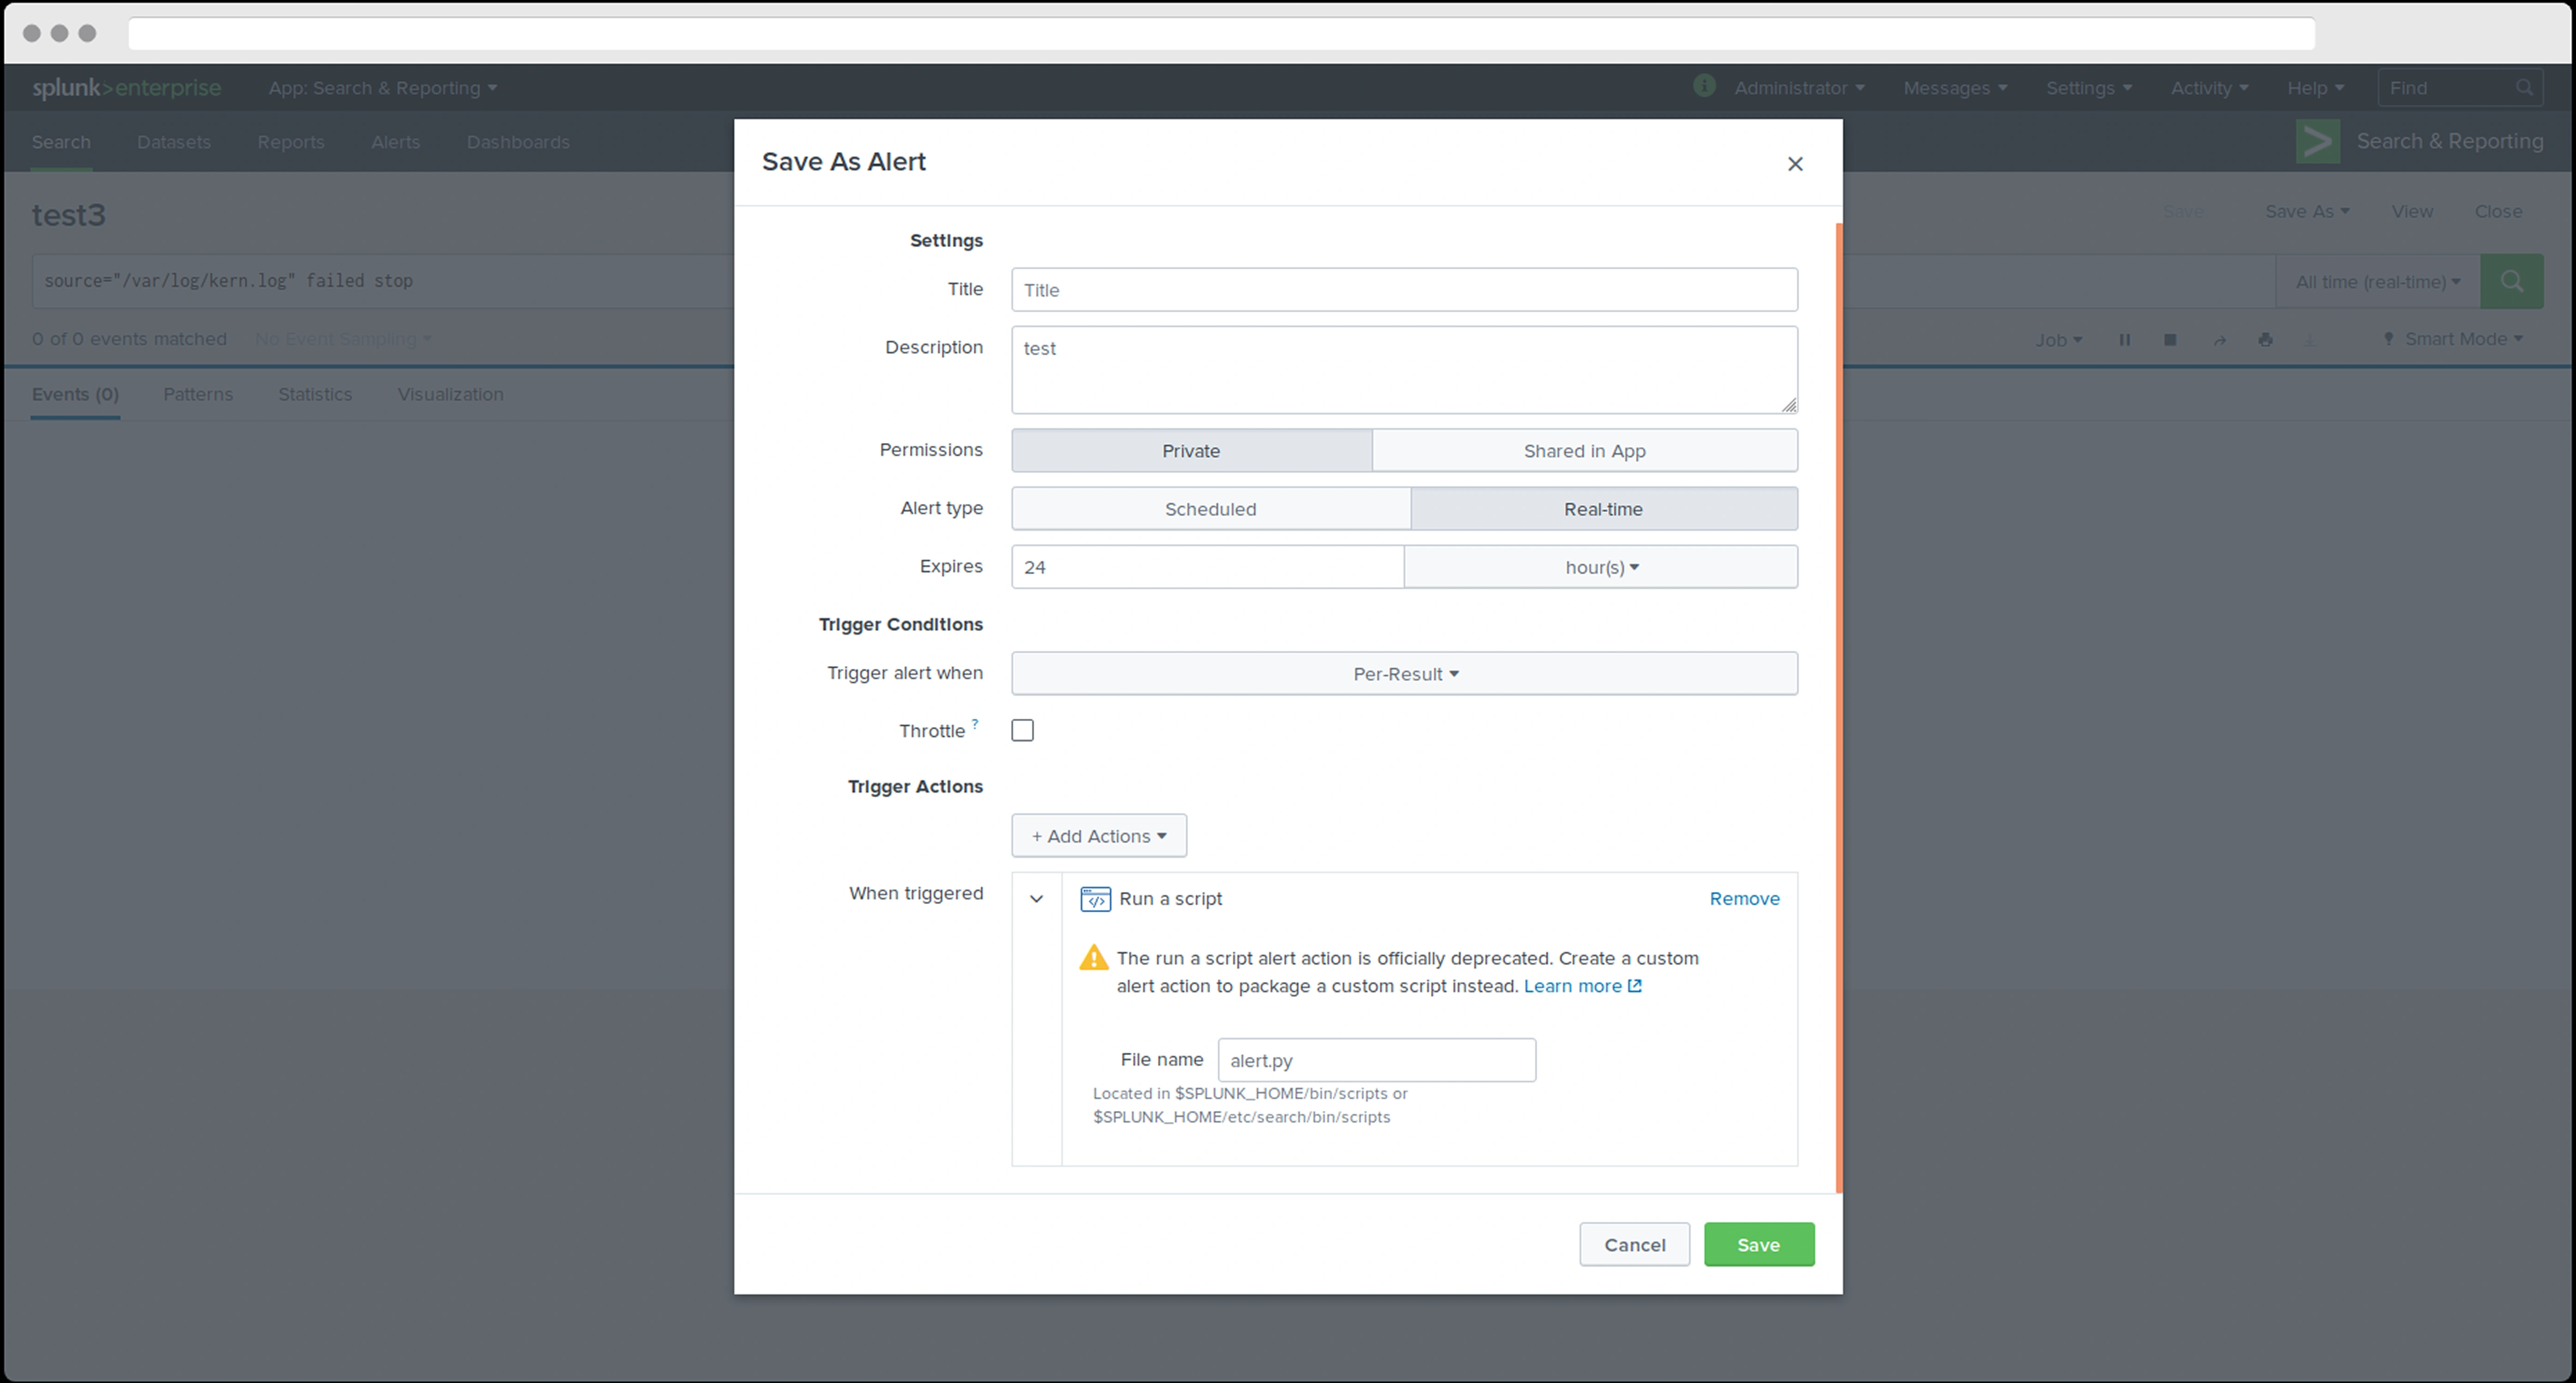Image resolution: width=2576 pixels, height=1383 pixels.
Task: Click the green Save button
Action: 1758,1245
